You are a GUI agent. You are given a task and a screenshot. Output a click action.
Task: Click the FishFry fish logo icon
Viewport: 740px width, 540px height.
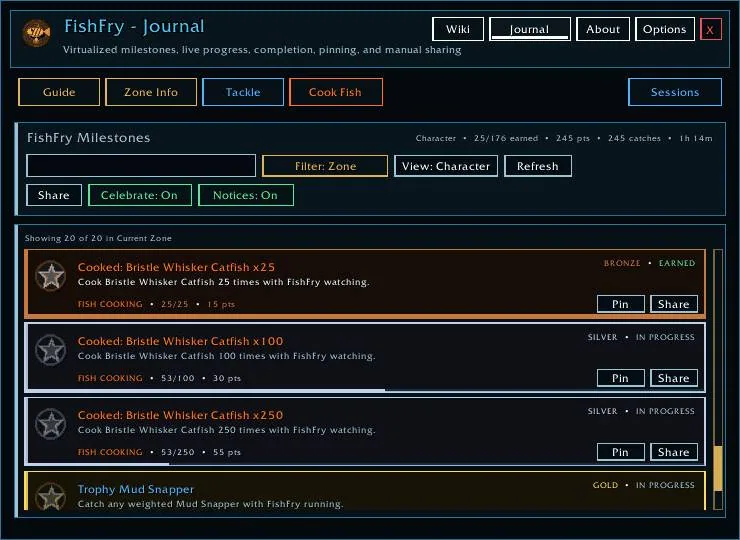[37, 33]
